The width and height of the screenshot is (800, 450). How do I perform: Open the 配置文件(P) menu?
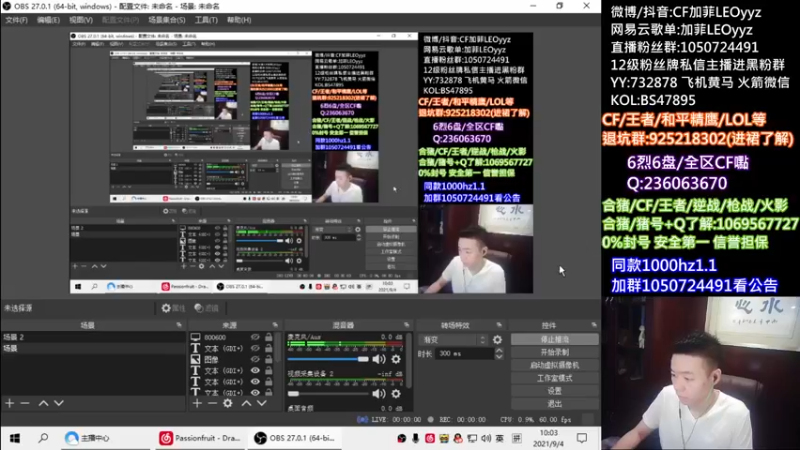click(x=120, y=20)
